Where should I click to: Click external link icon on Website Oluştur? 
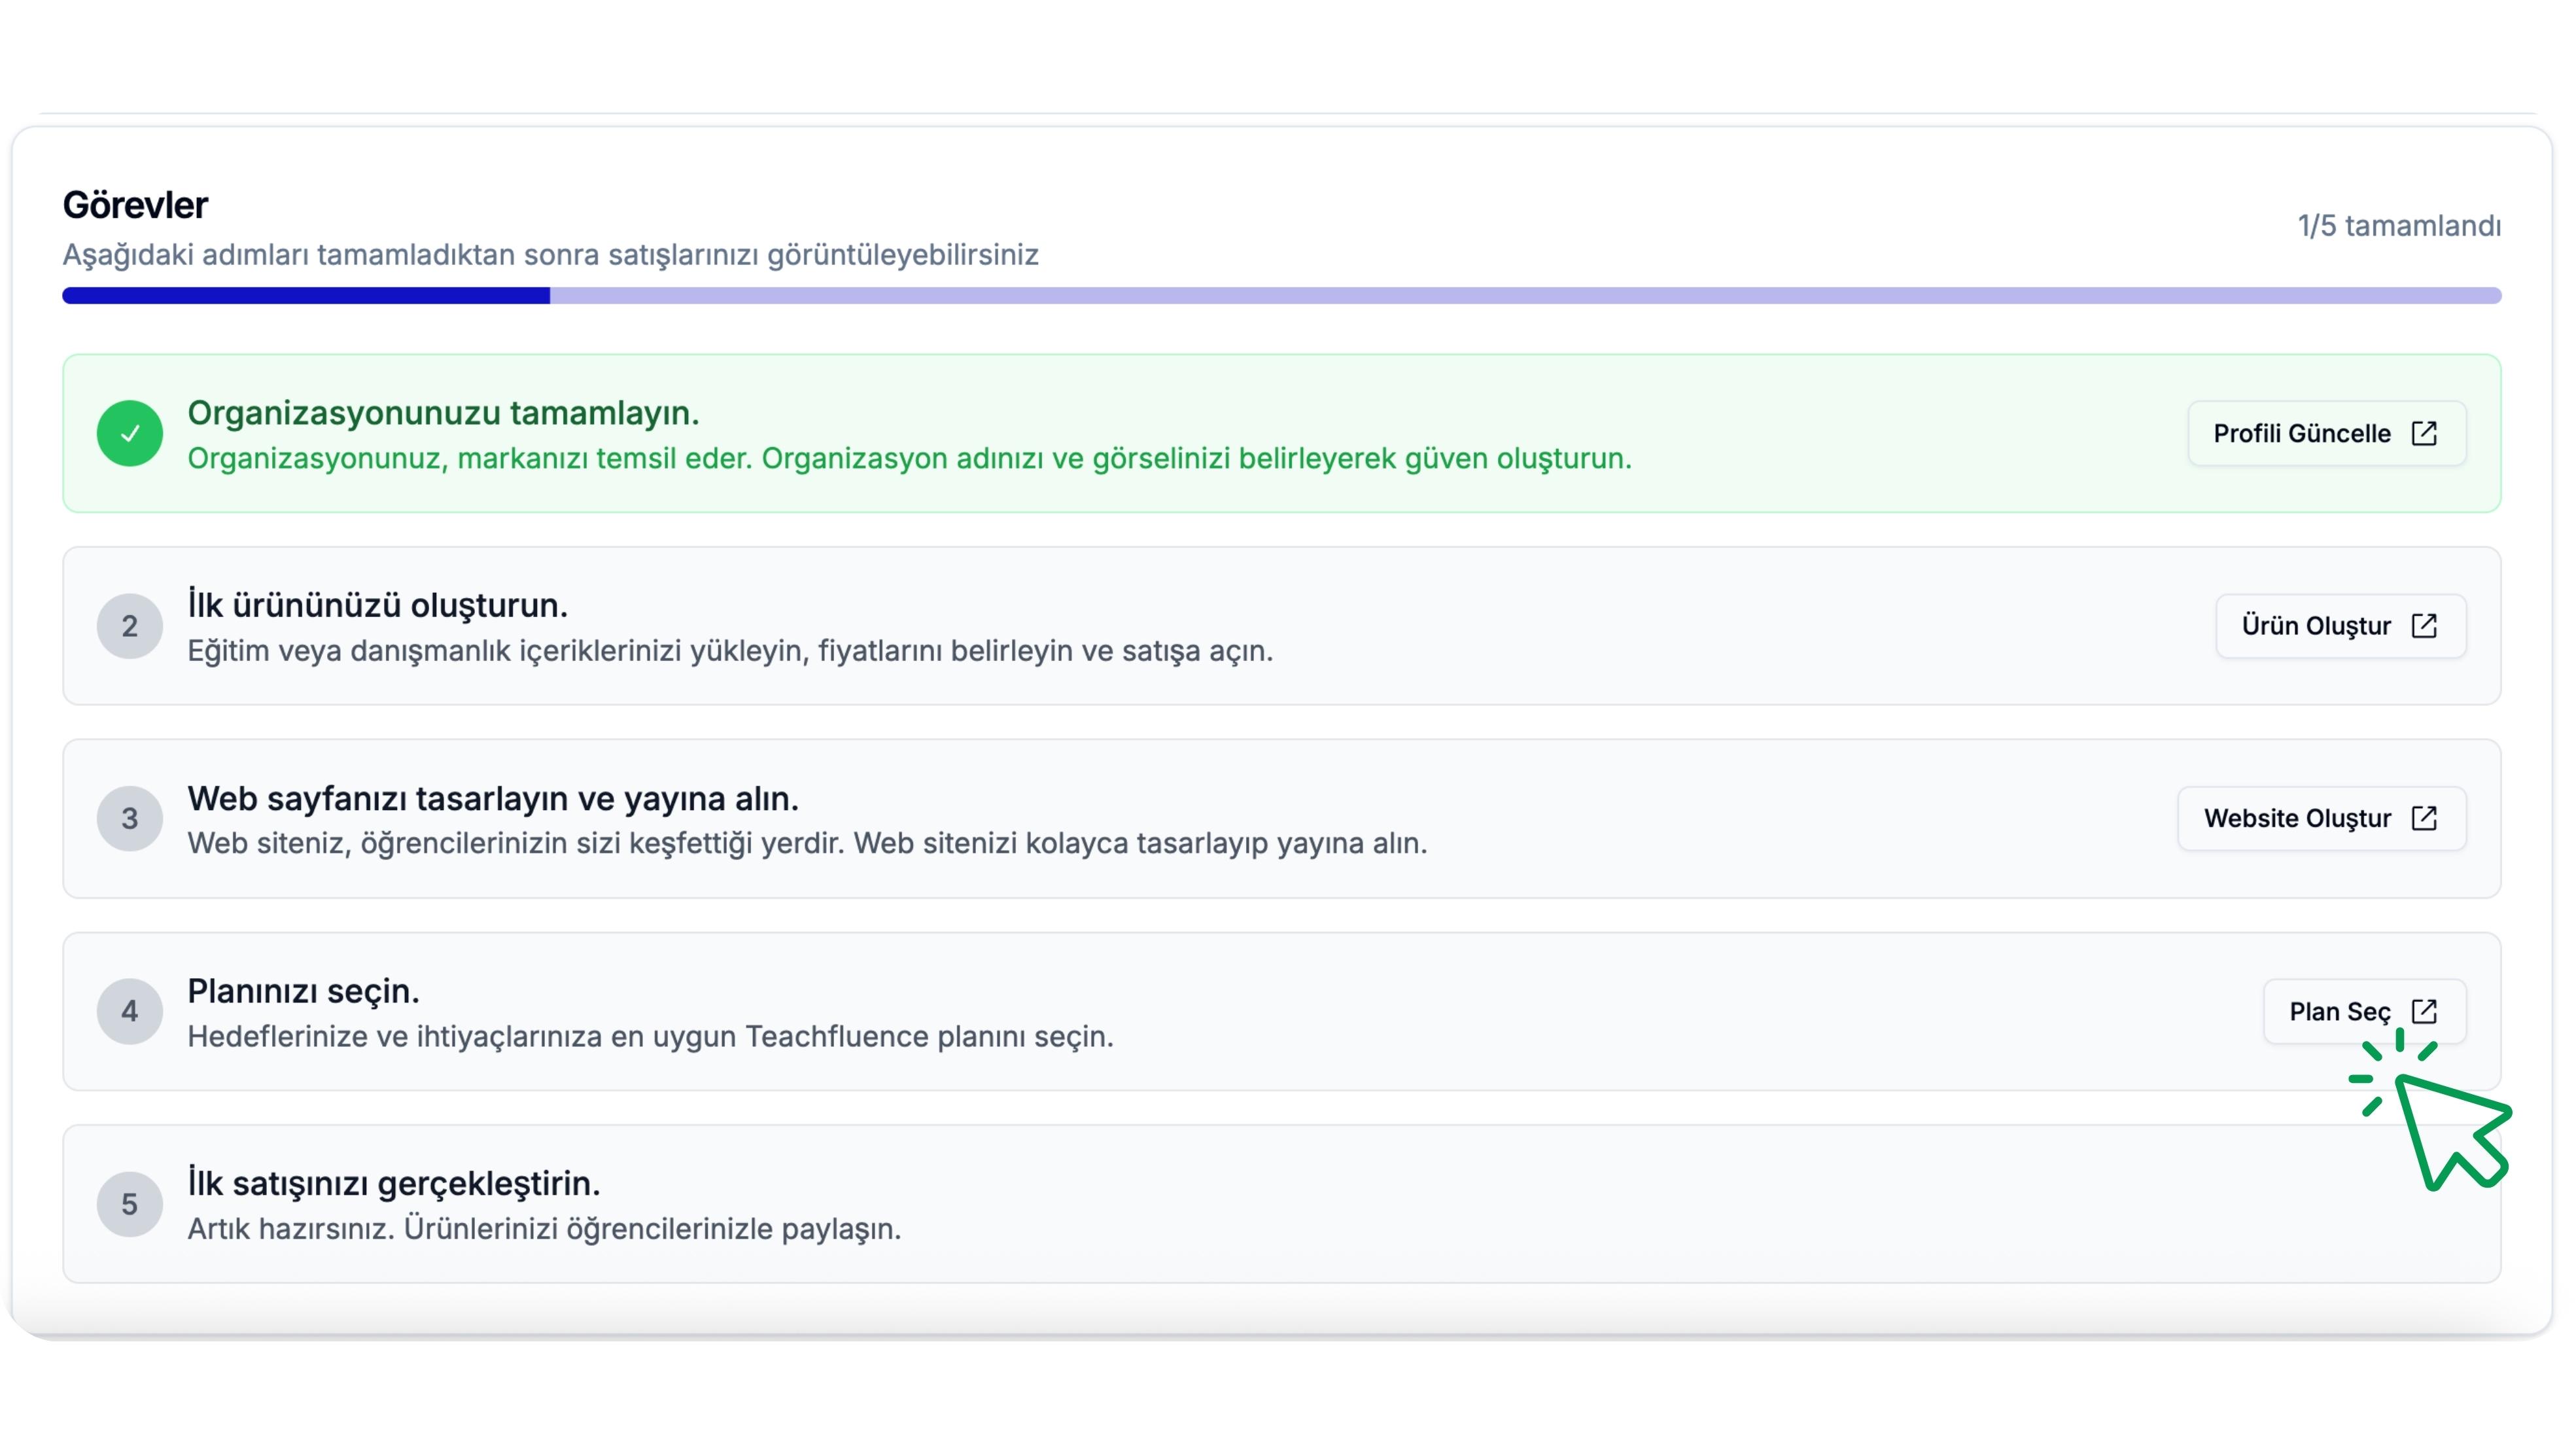click(x=2424, y=818)
